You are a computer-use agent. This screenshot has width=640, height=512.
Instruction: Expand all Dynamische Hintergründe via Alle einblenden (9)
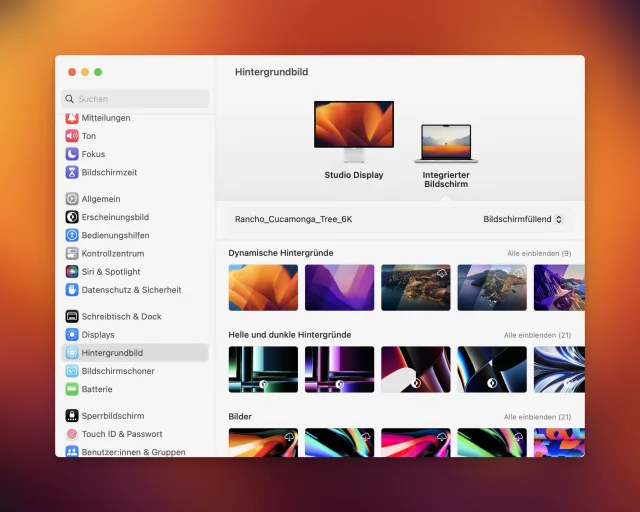538,254
